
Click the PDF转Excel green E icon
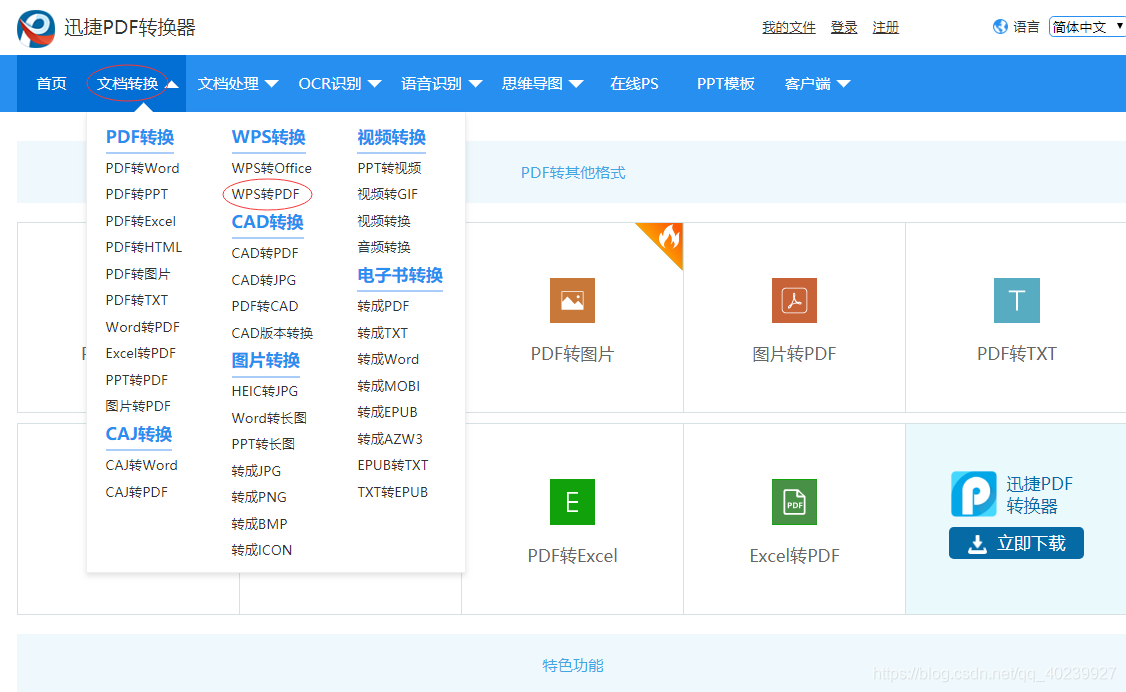pyautogui.click(x=572, y=502)
